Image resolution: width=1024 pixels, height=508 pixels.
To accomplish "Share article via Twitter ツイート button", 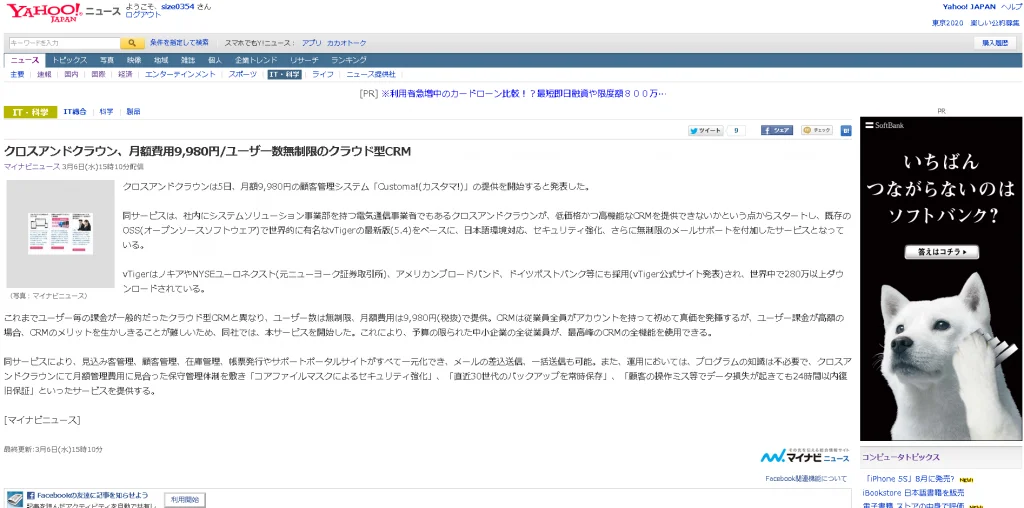I will coord(705,131).
